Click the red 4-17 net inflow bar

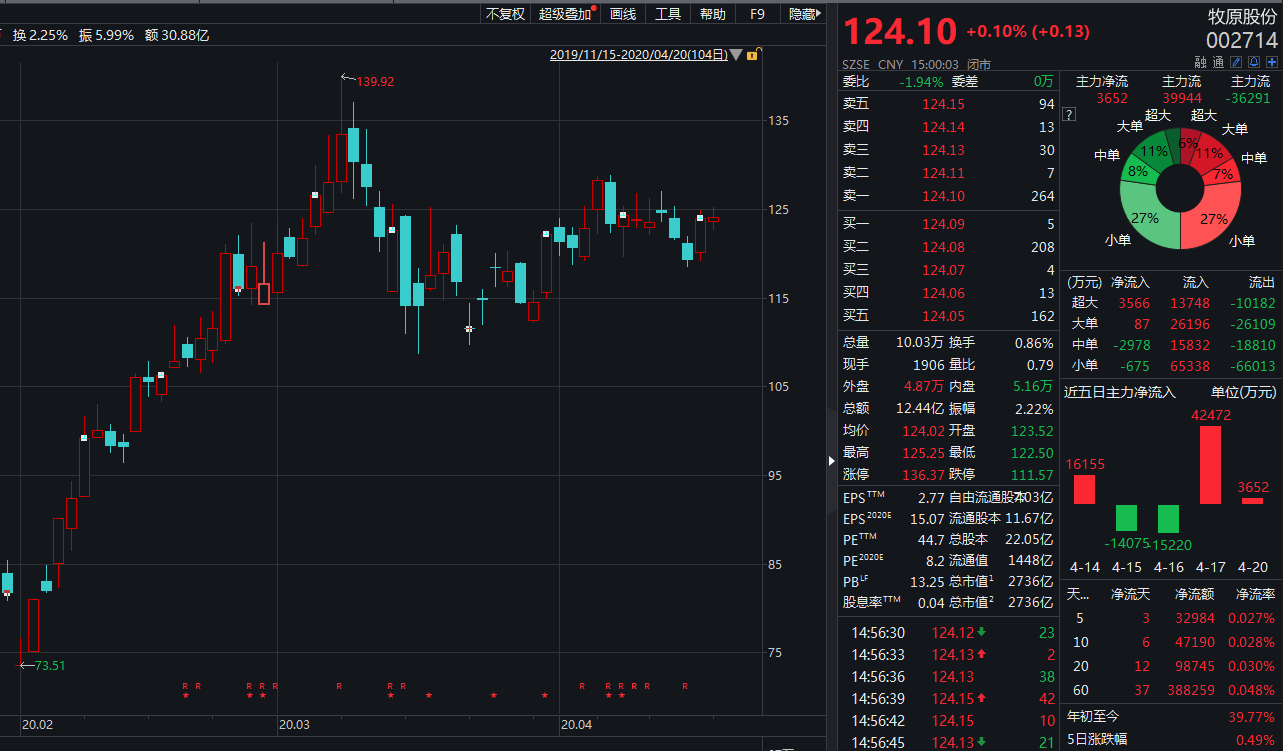pyautogui.click(x=1210, y=465)
